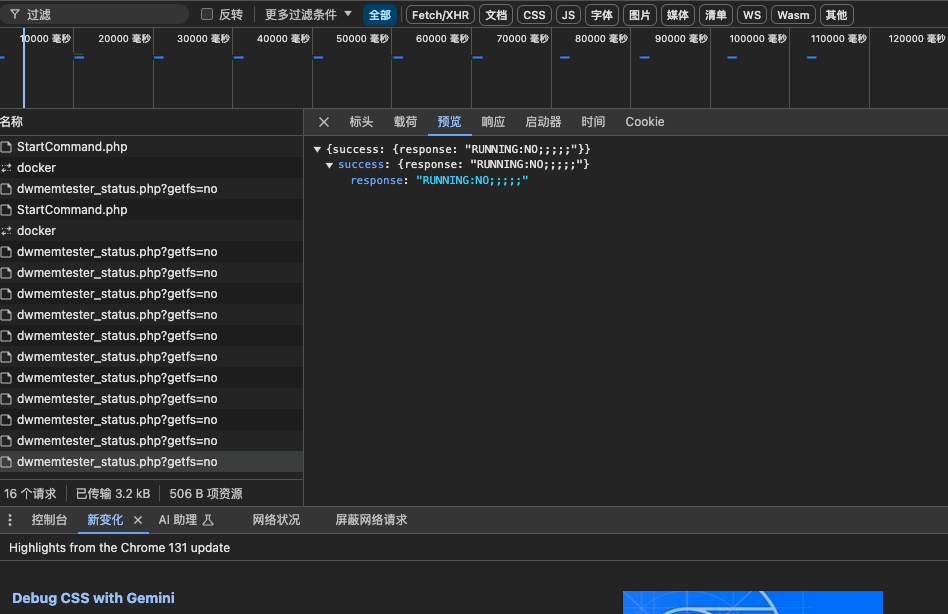Click the filter funnel icon
Screen dimensions: 948x614
click(15, 14)
